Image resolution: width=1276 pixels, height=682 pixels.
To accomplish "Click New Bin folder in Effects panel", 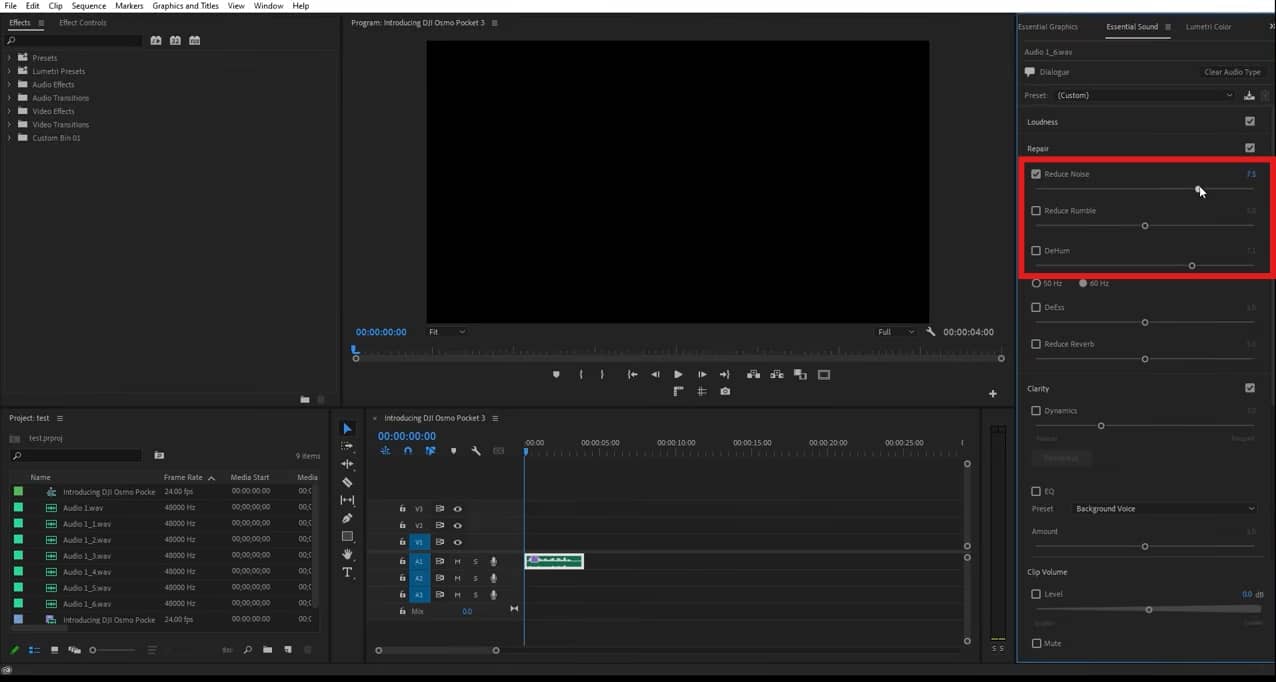I will (x=305, y=400).
